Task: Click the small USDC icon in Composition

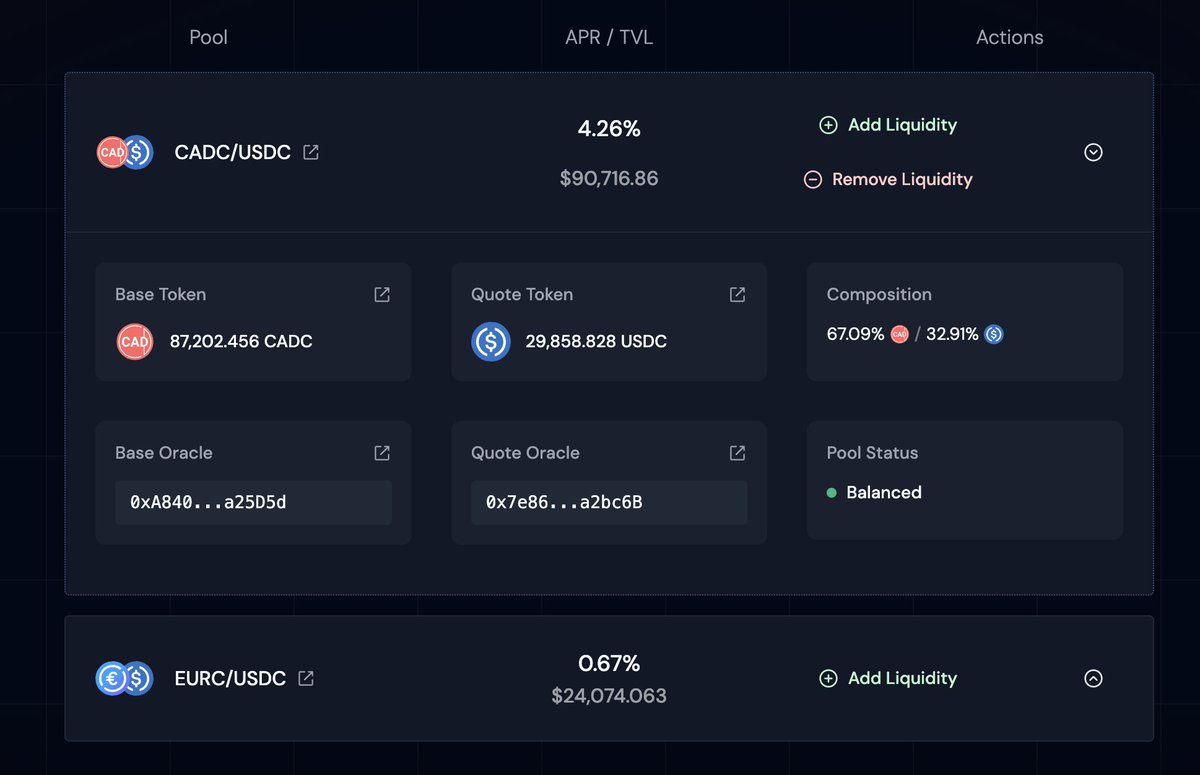Action: [994, 334]
